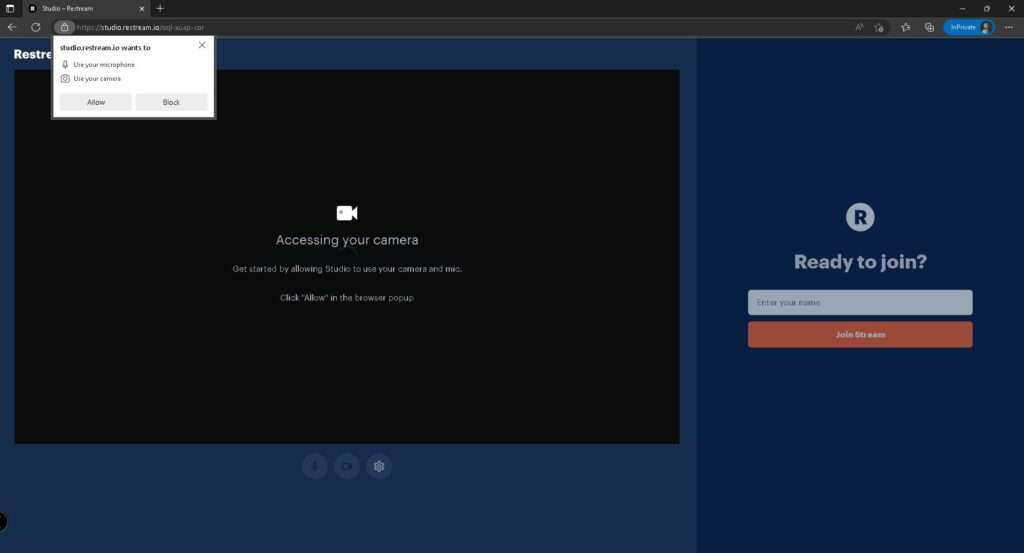Toggle the microphone button below the preview
Viewport: 1024px width, 553px height.
coord(315,466)
